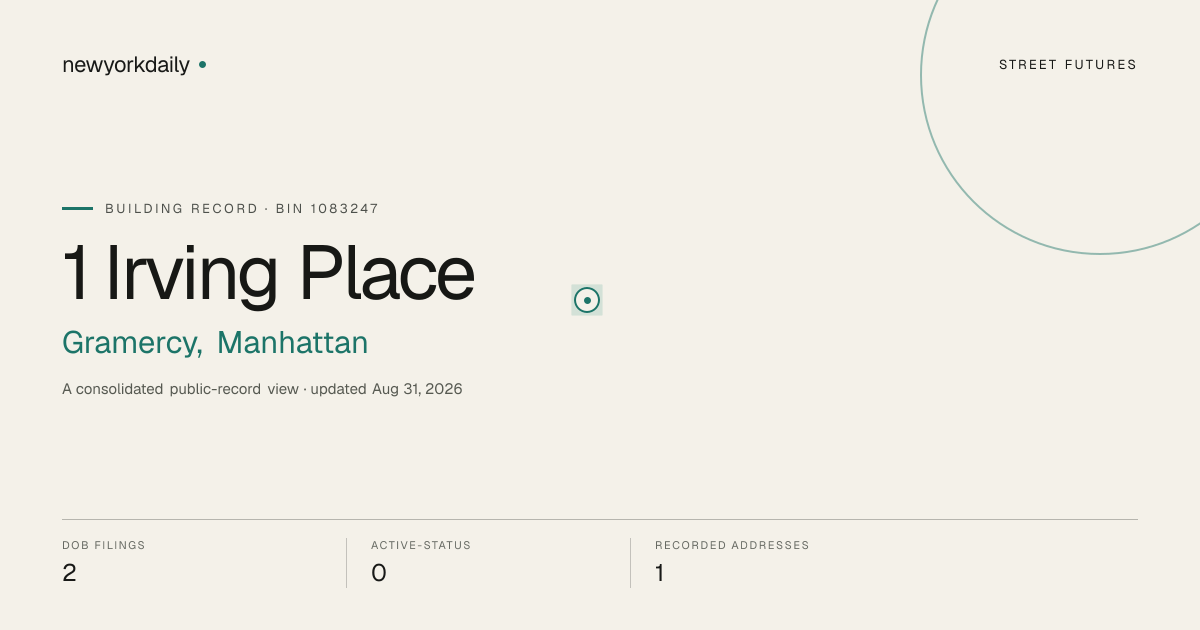
Task: Select the Active-Status label
Action: 421,545
